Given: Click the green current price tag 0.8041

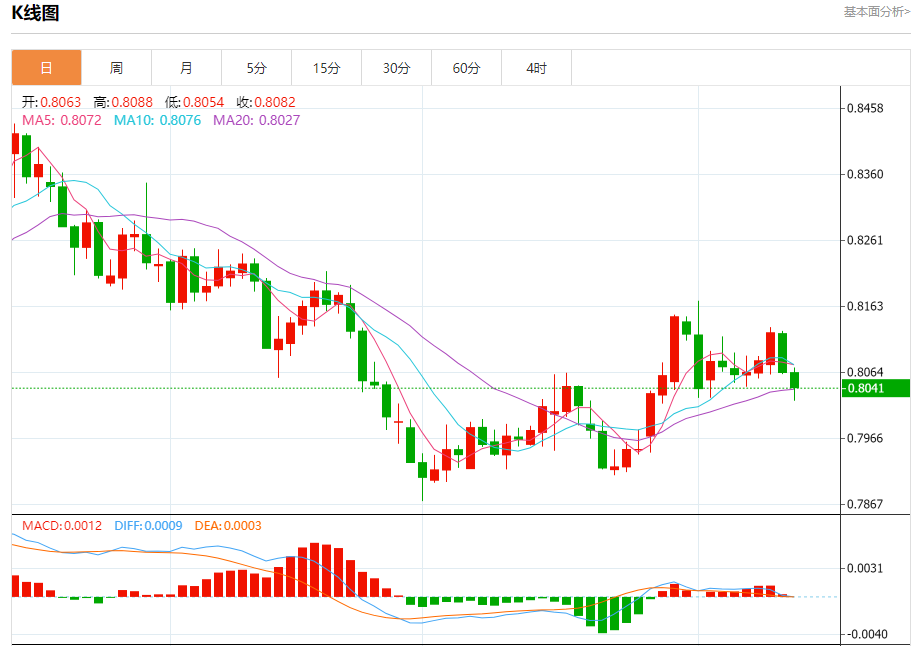Looking at the screenshot, I should coord(875,388).
